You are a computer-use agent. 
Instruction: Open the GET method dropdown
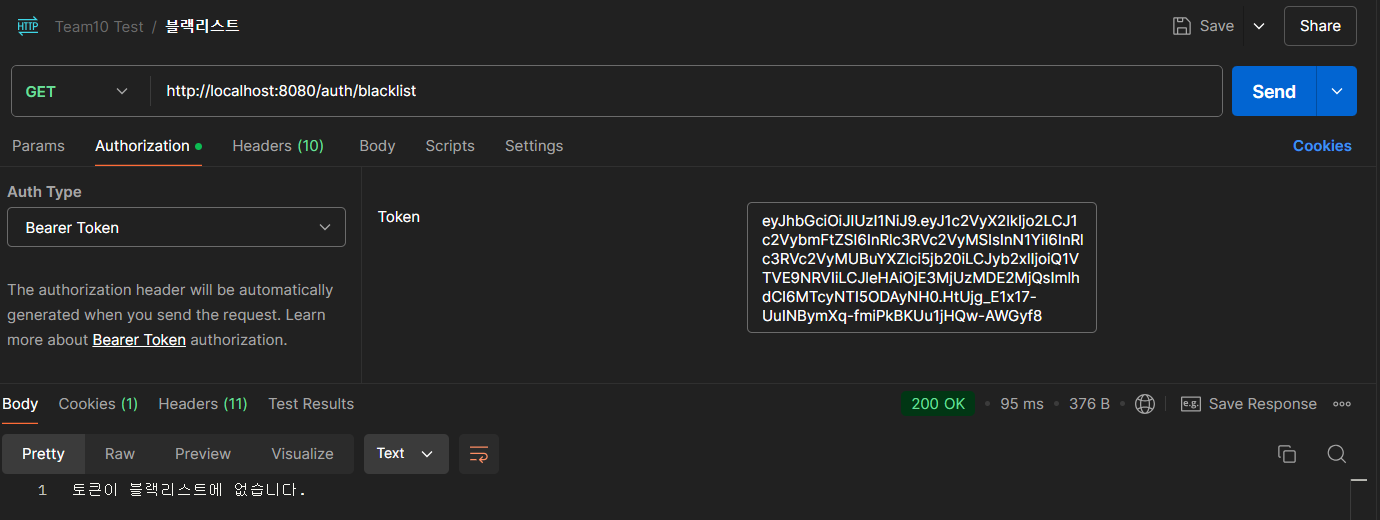pyautogui.click(x=77, y=91)
